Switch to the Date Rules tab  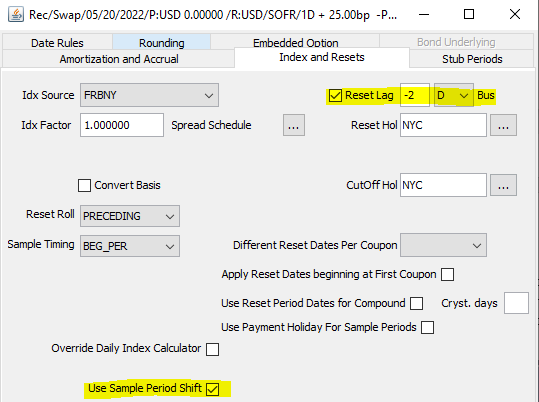tap(57, 43)
